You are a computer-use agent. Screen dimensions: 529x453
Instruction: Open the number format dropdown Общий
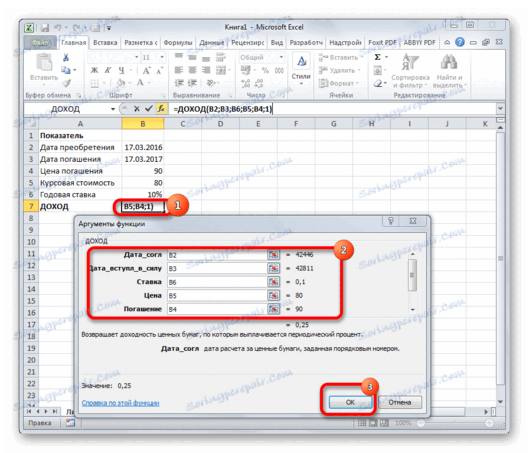(281, 57)
